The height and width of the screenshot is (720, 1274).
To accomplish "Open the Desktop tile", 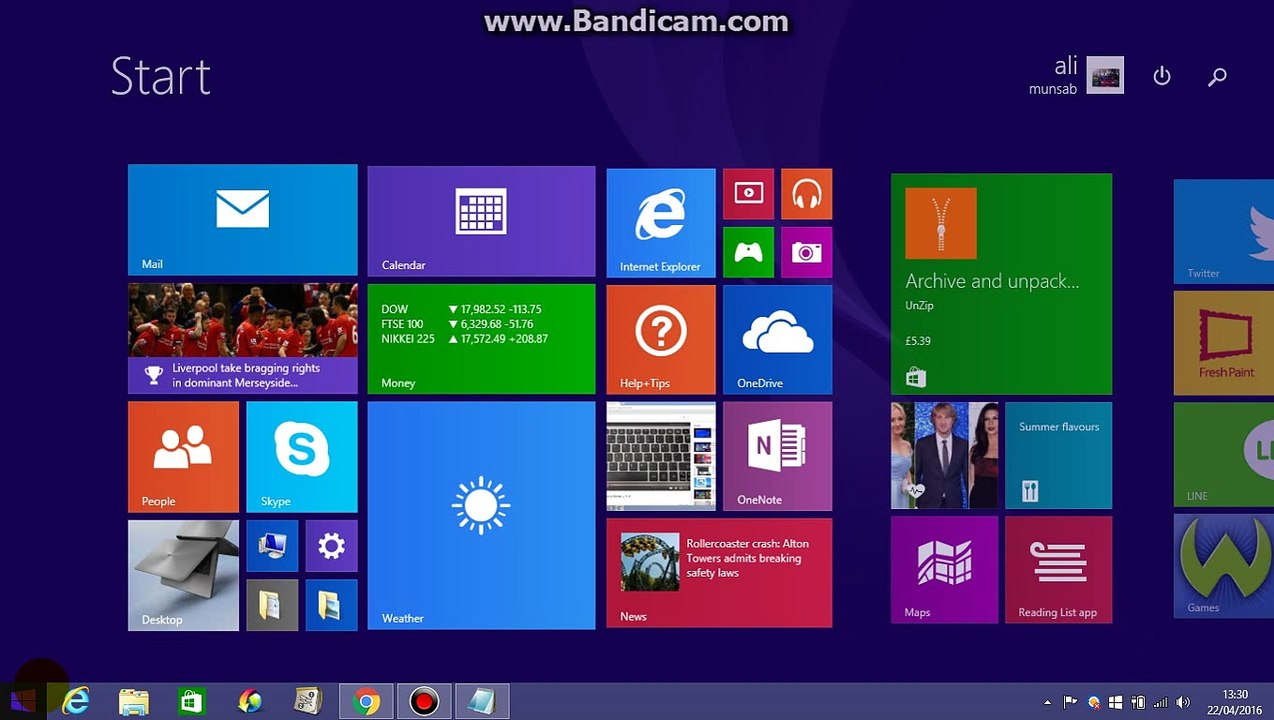I will pos(183,575).
